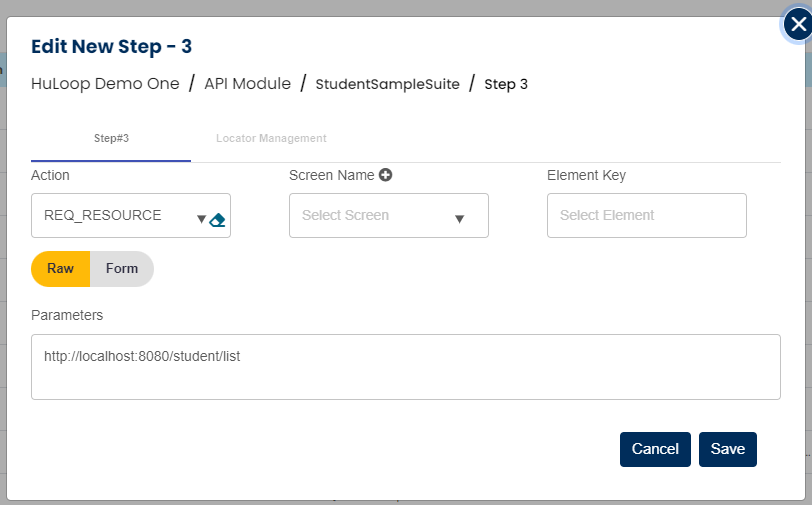
Task: Click the plus icon beside Screen Name
Action: tap(385, 175)
